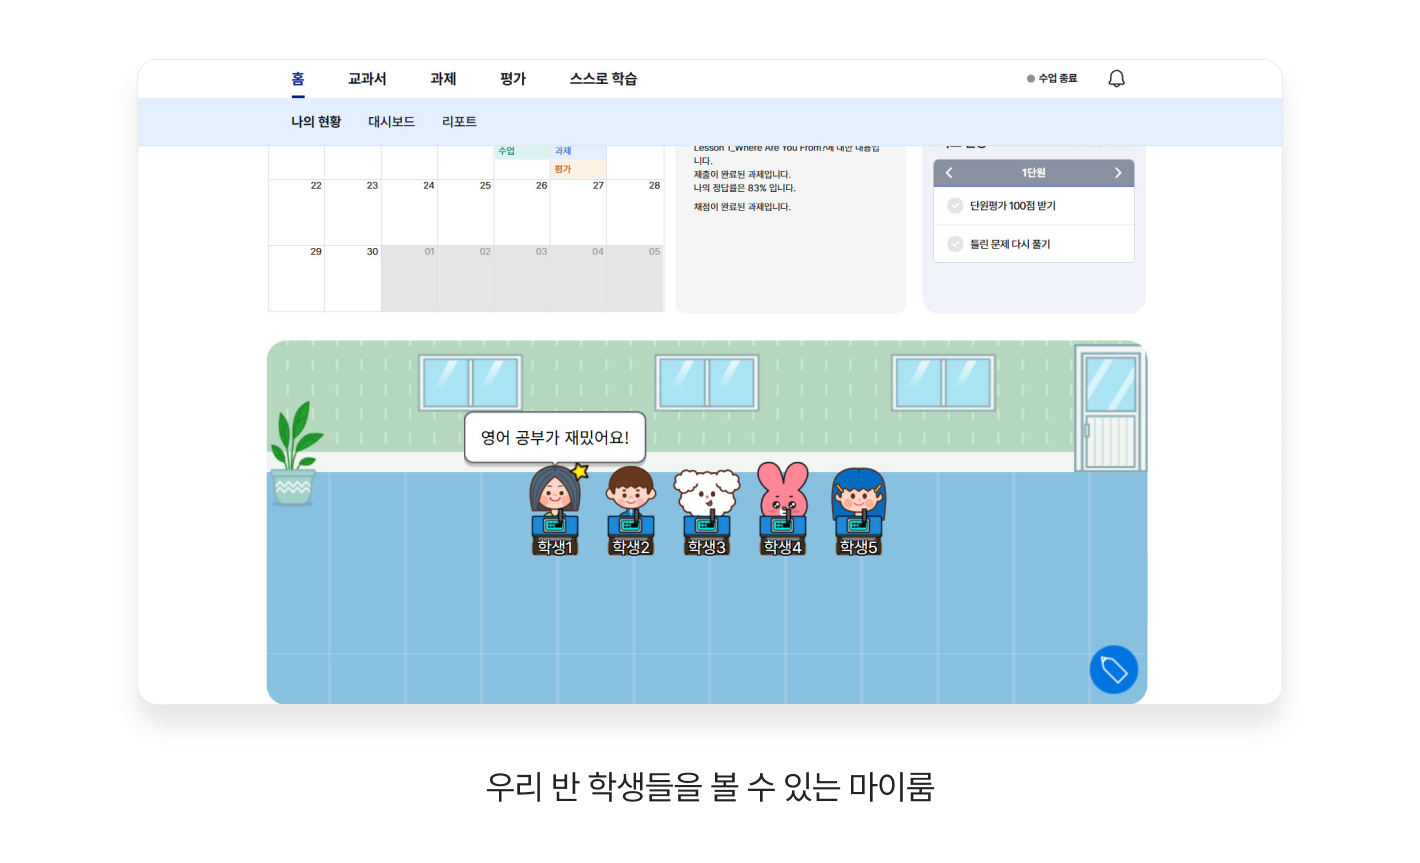Select the 학생1 avatar with star
This screenshot has width=1420, height=863.
coord(555,500)
